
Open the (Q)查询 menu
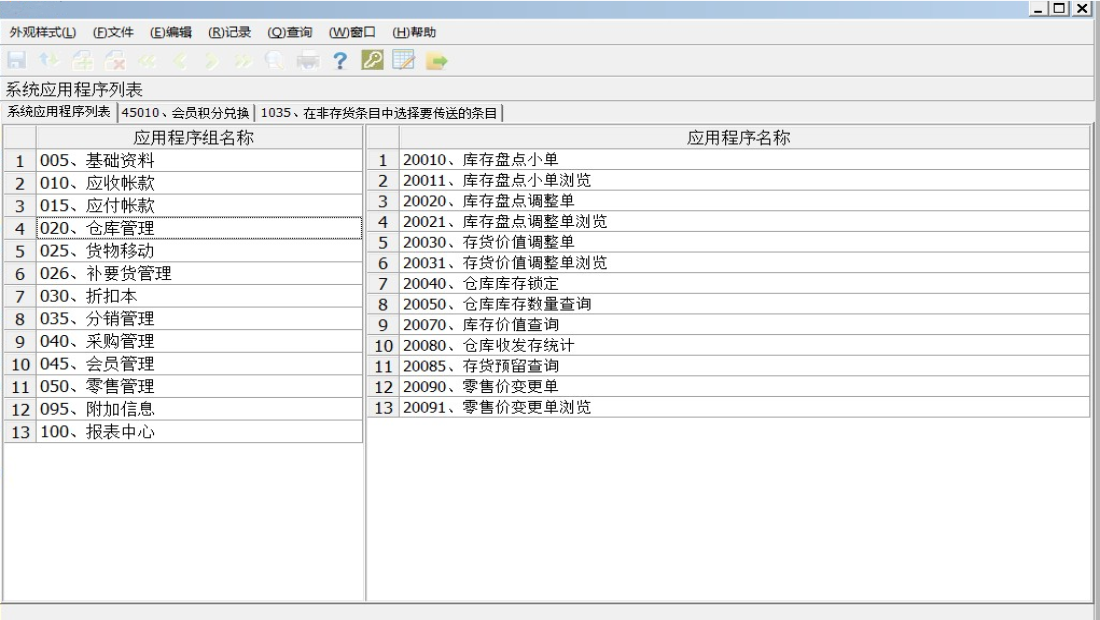coord(289,32)
